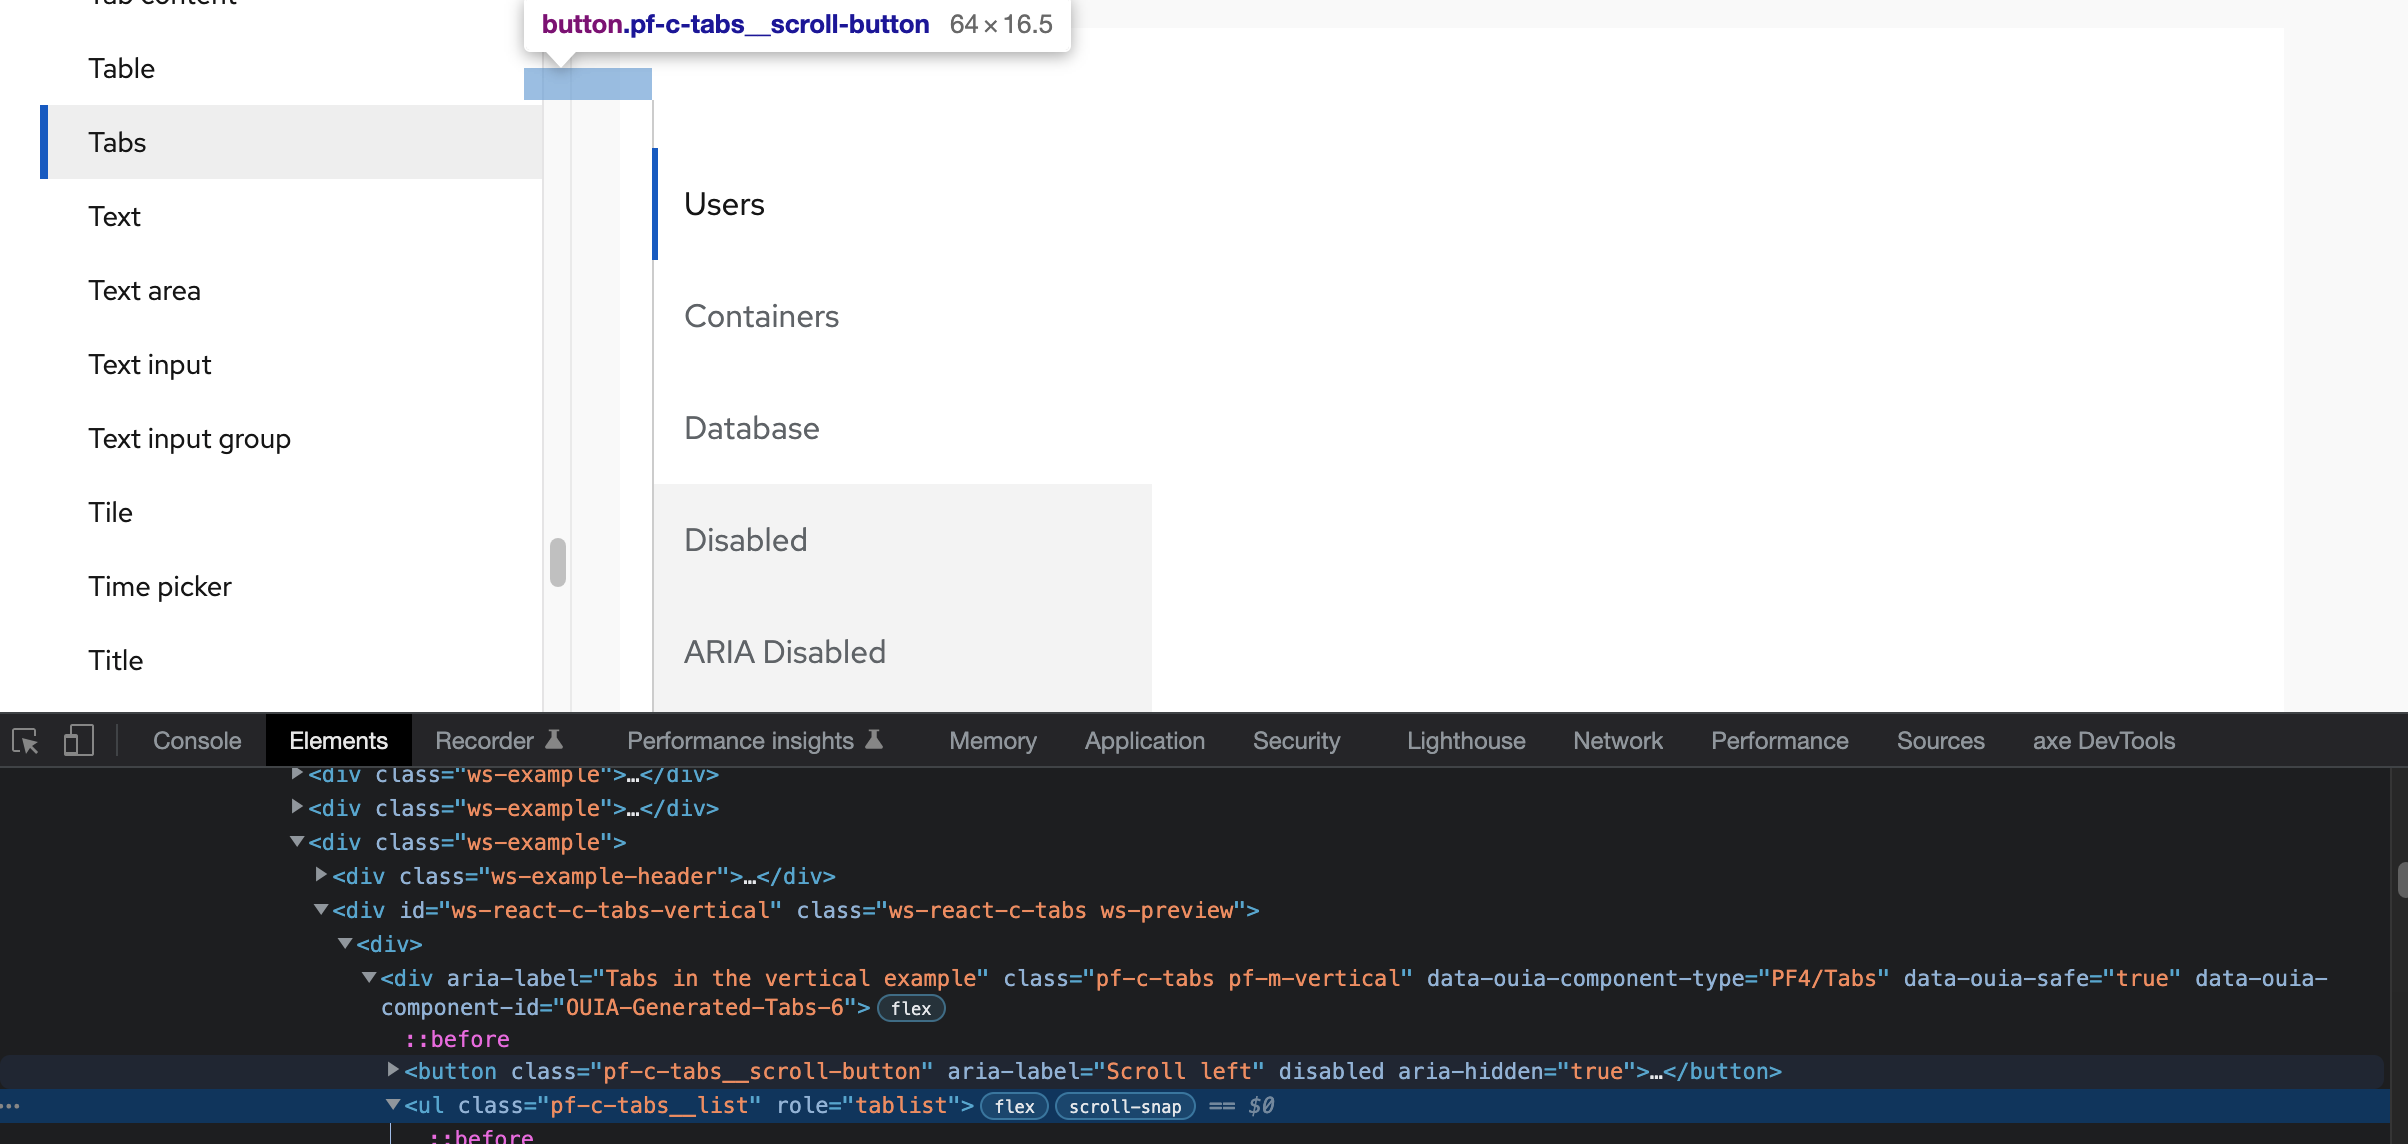Click the flex badge on the pf-c-tabs div
Viewport: 2408px width, 1144px height.
(x=911, y=1008)
